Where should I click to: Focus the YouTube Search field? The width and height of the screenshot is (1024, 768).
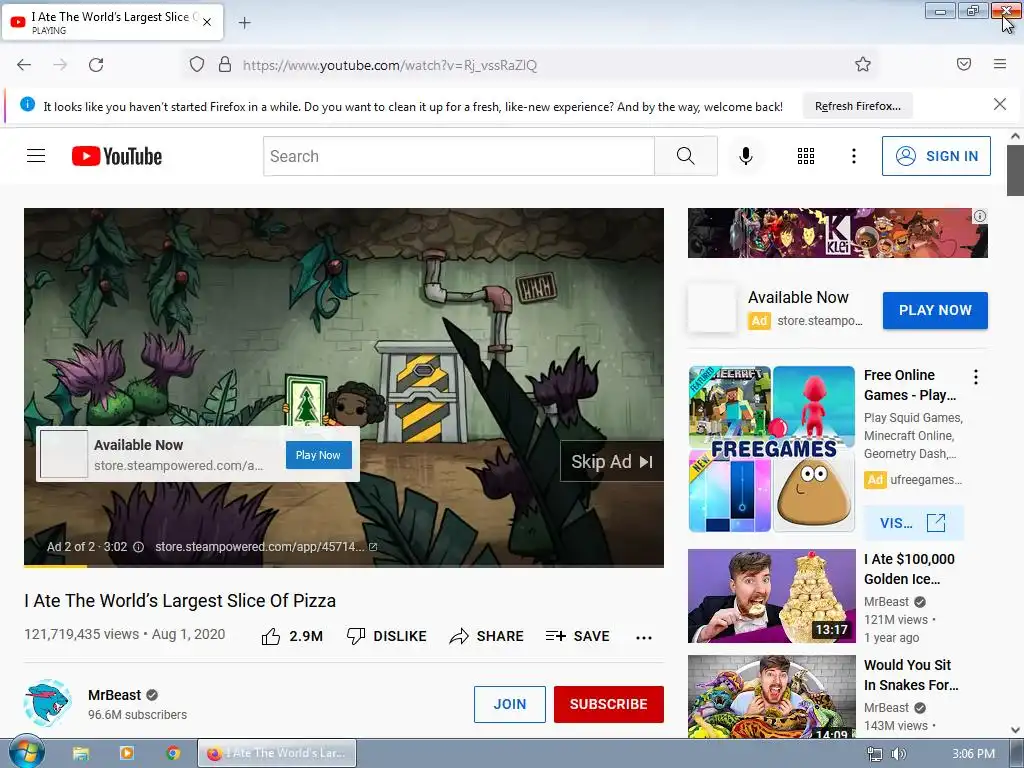click(x=459, y=156)
